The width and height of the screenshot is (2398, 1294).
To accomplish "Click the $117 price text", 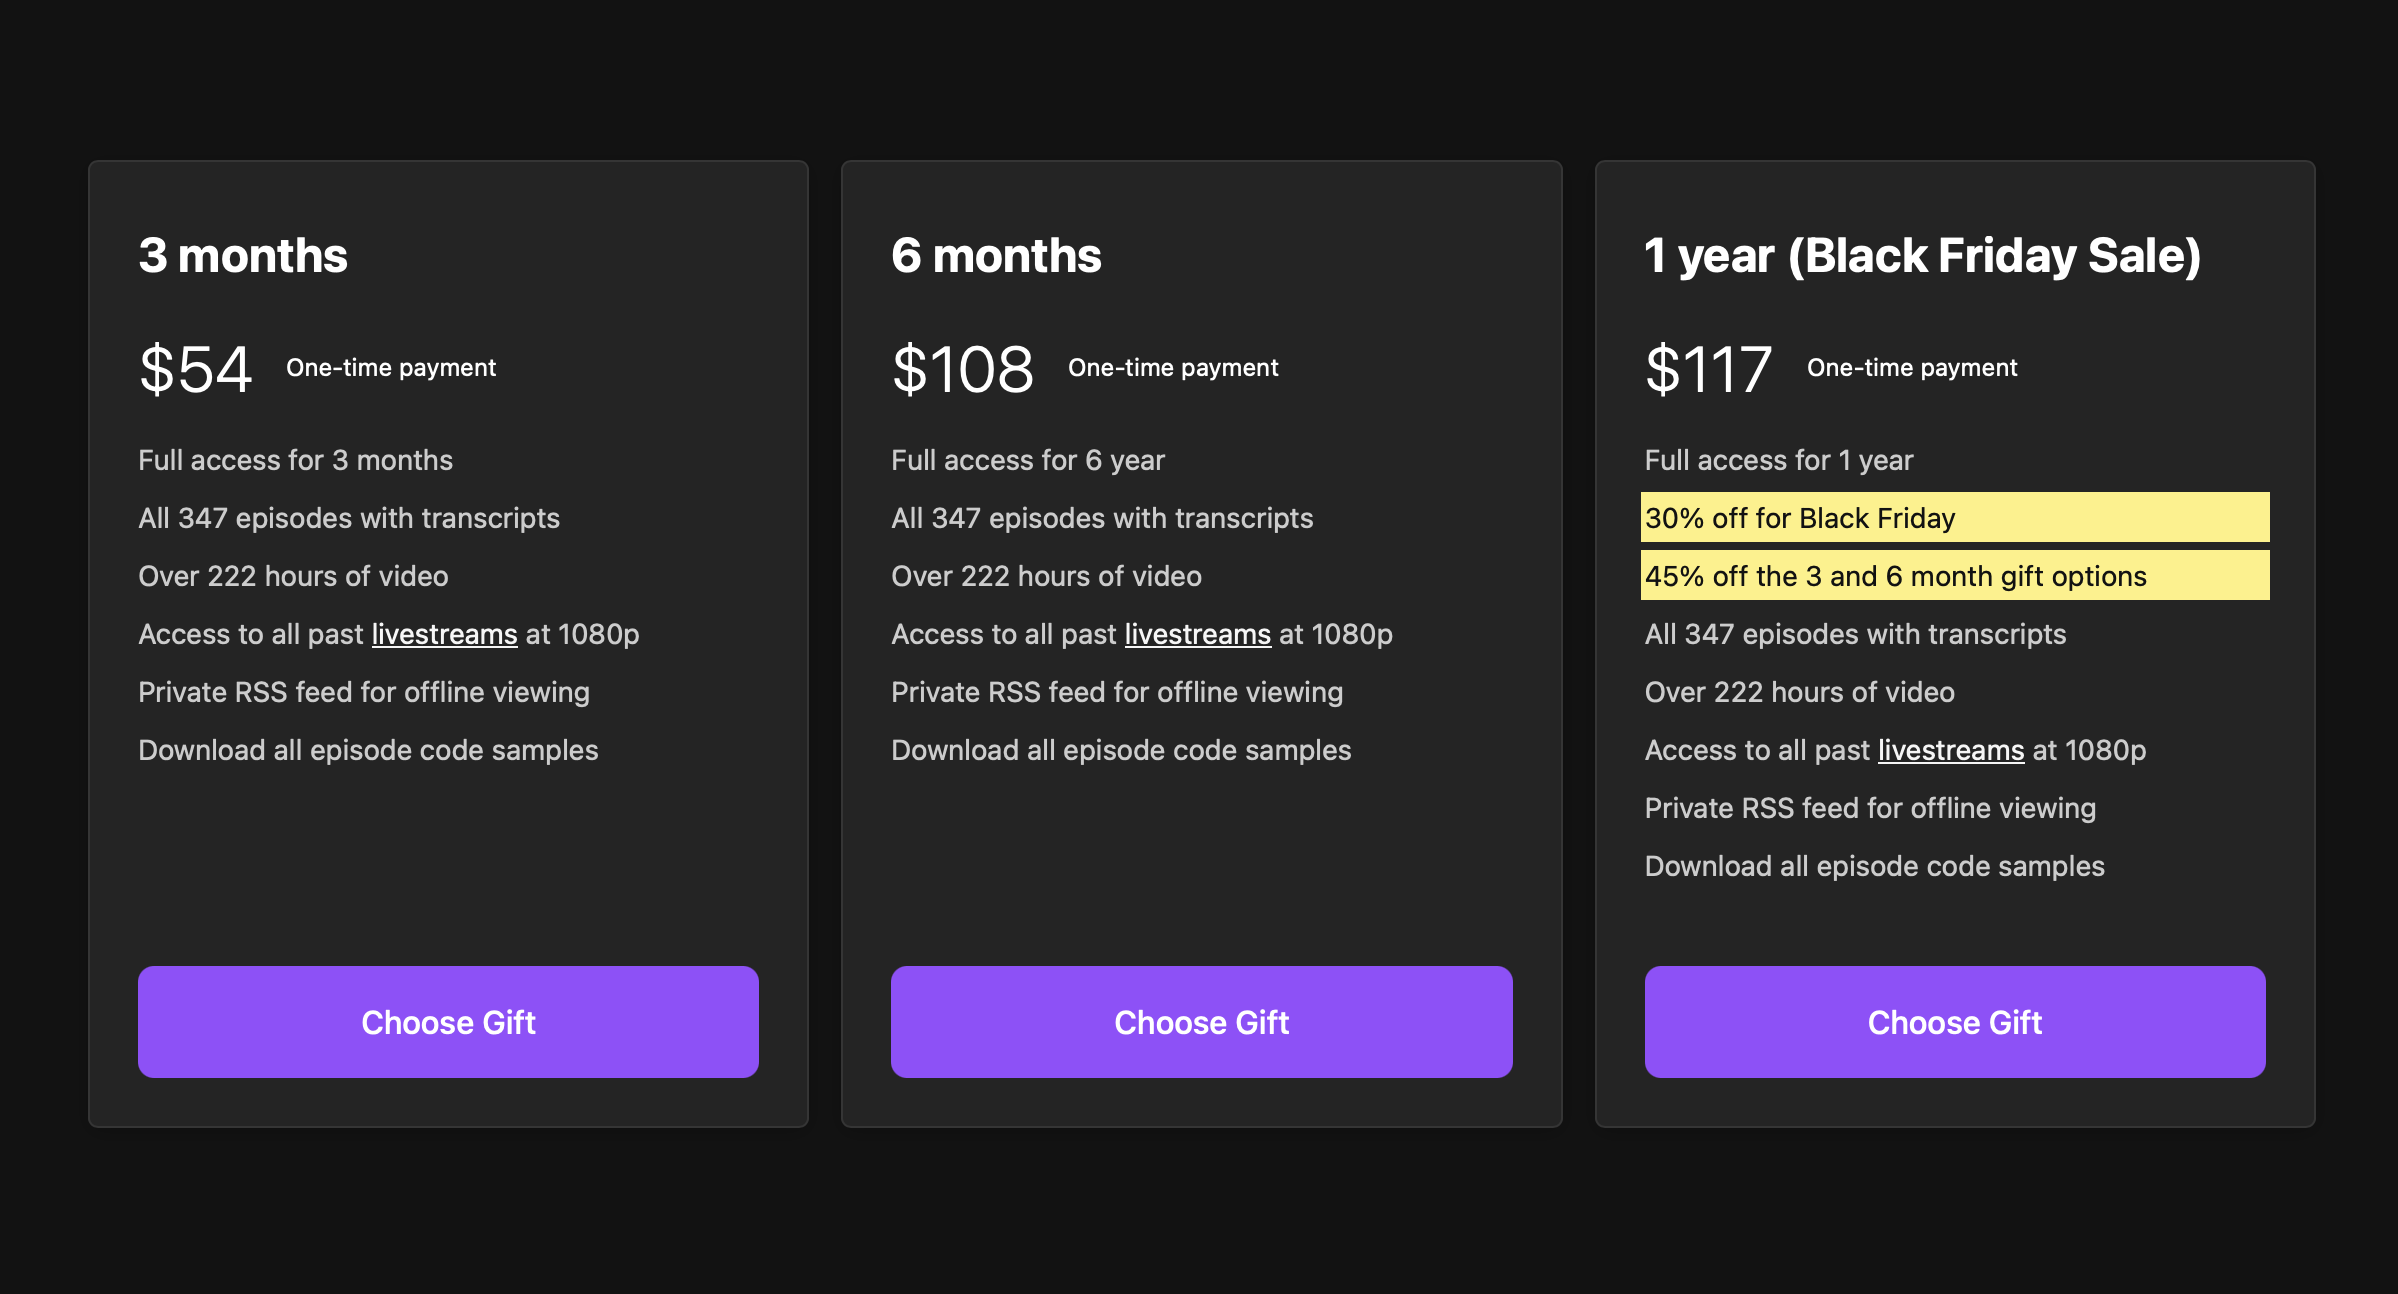I will (1708, 368).
